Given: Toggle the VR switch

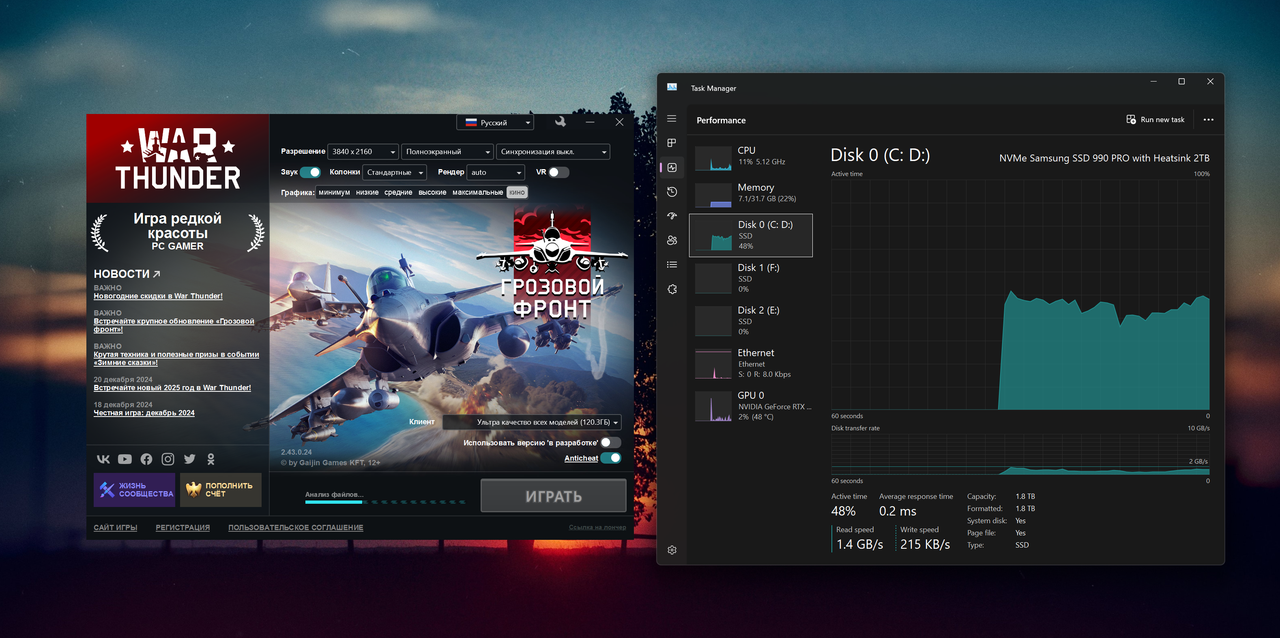Looking at the screenshot, I should [558, 172].
